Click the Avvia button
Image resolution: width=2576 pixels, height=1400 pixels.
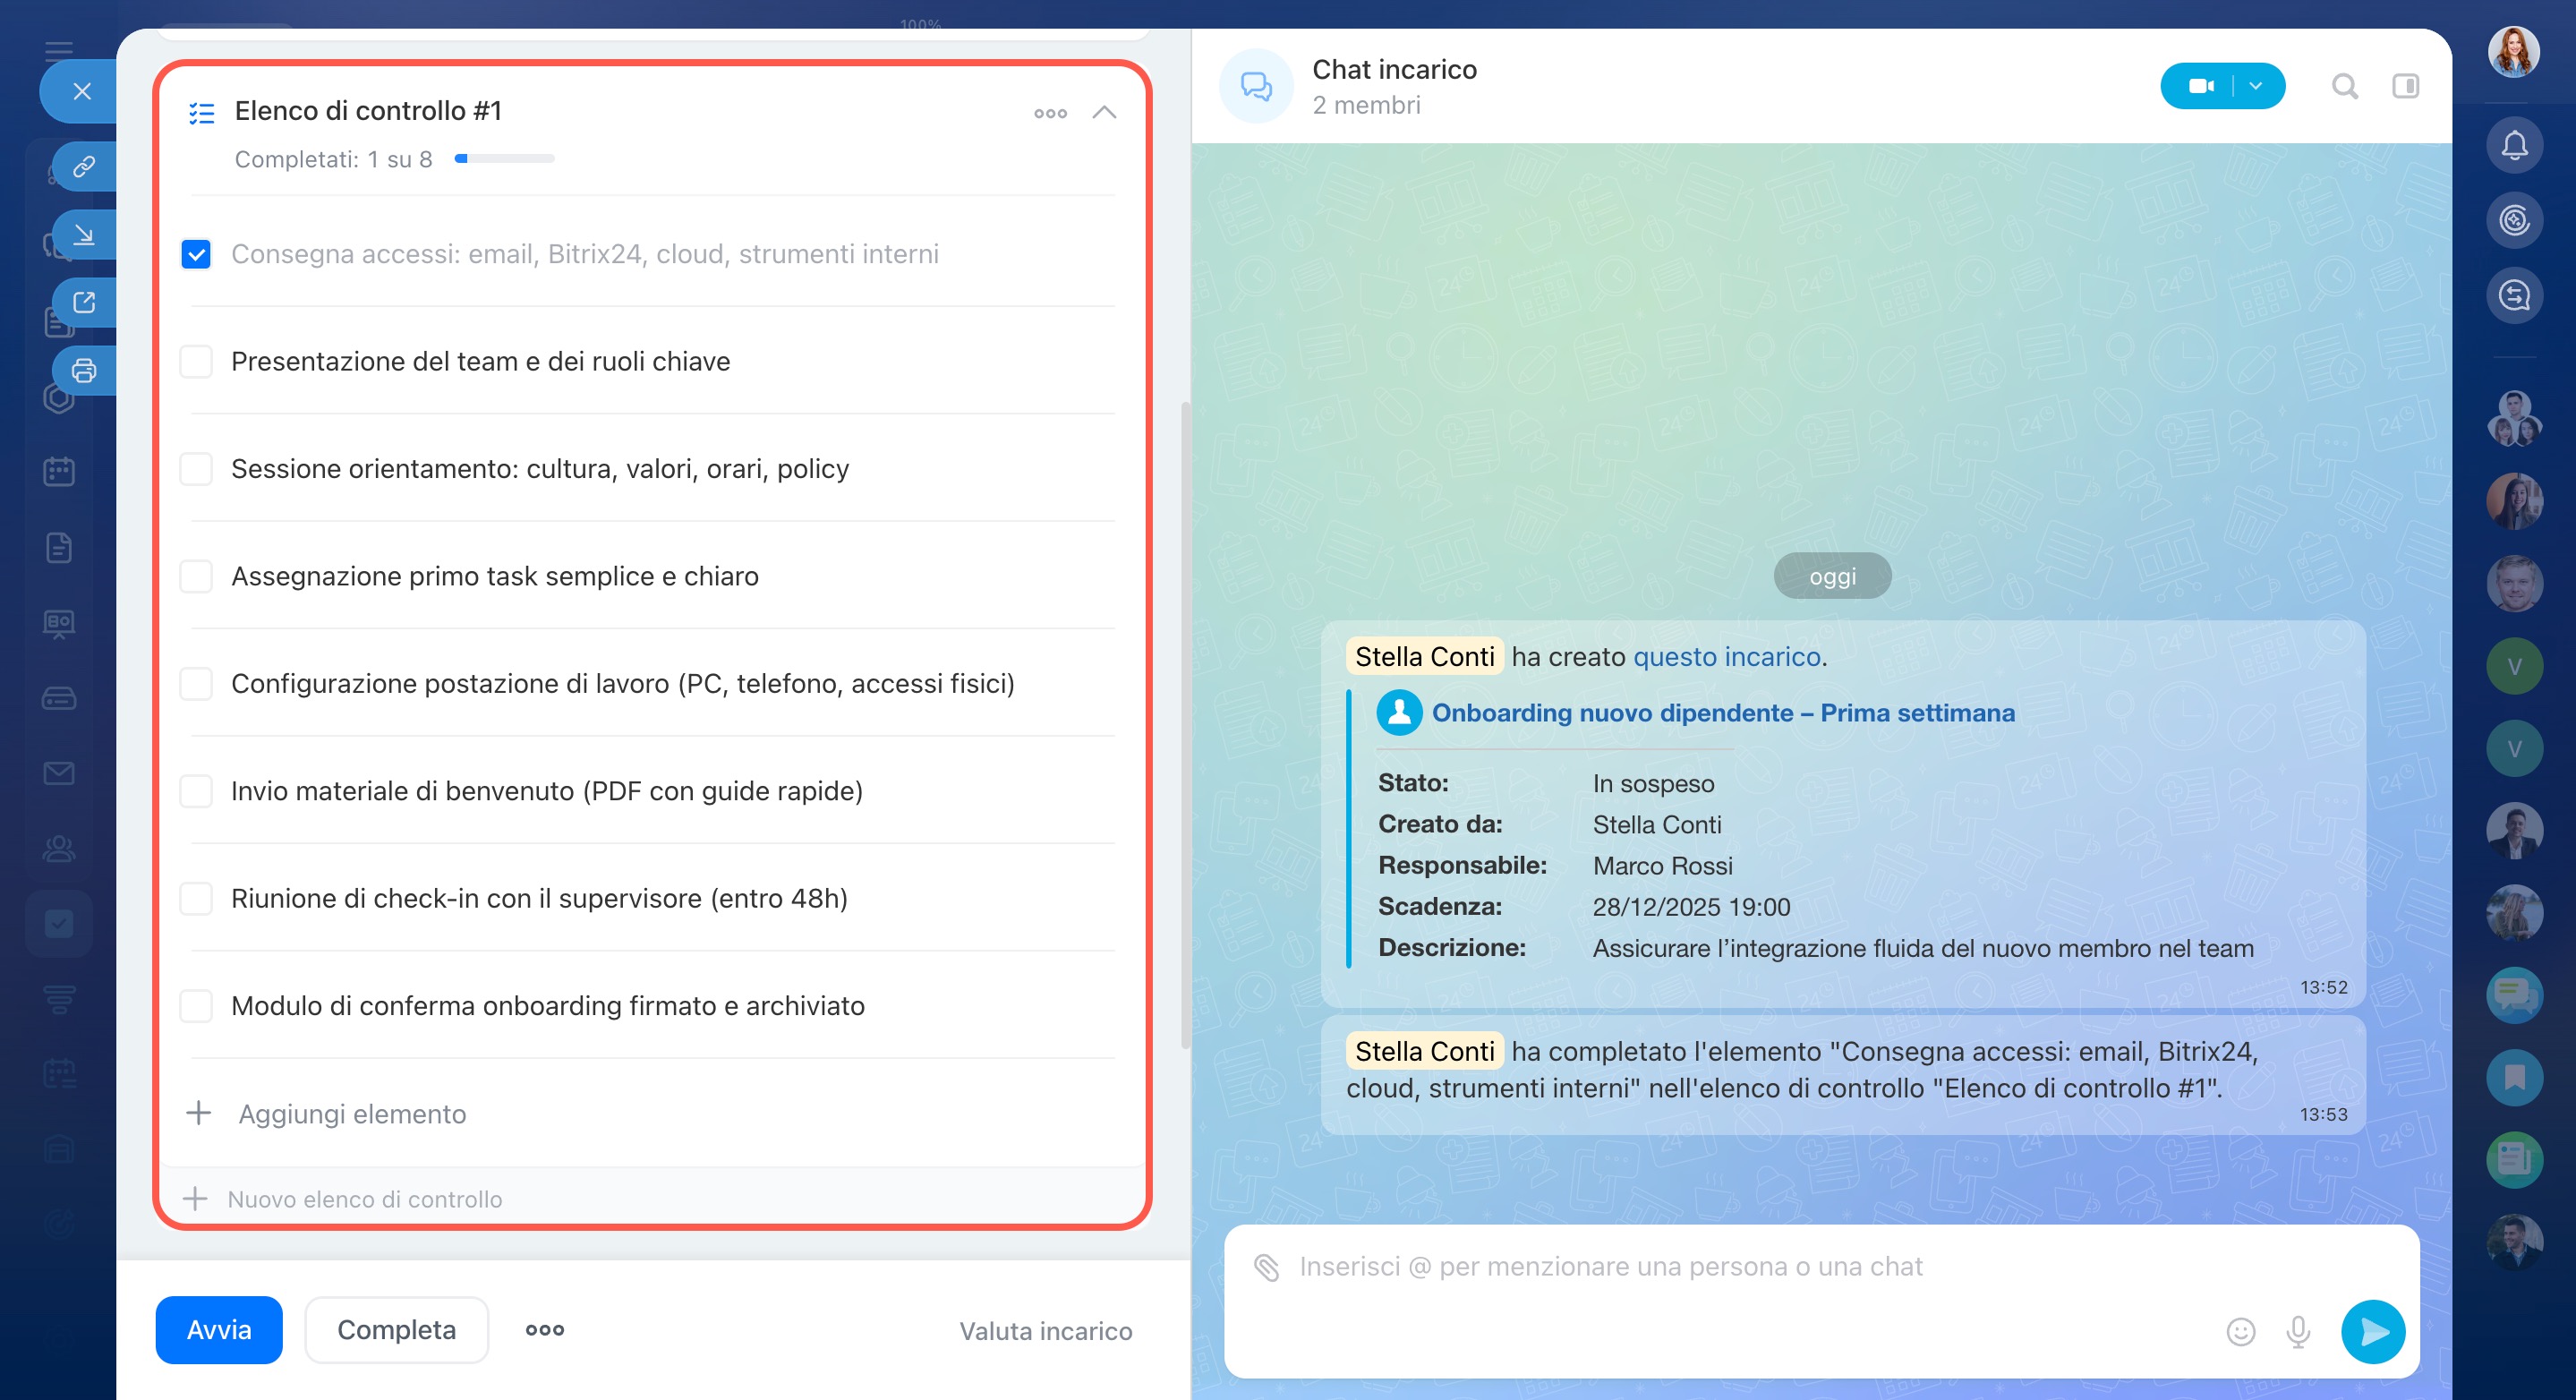[218, 1329]
